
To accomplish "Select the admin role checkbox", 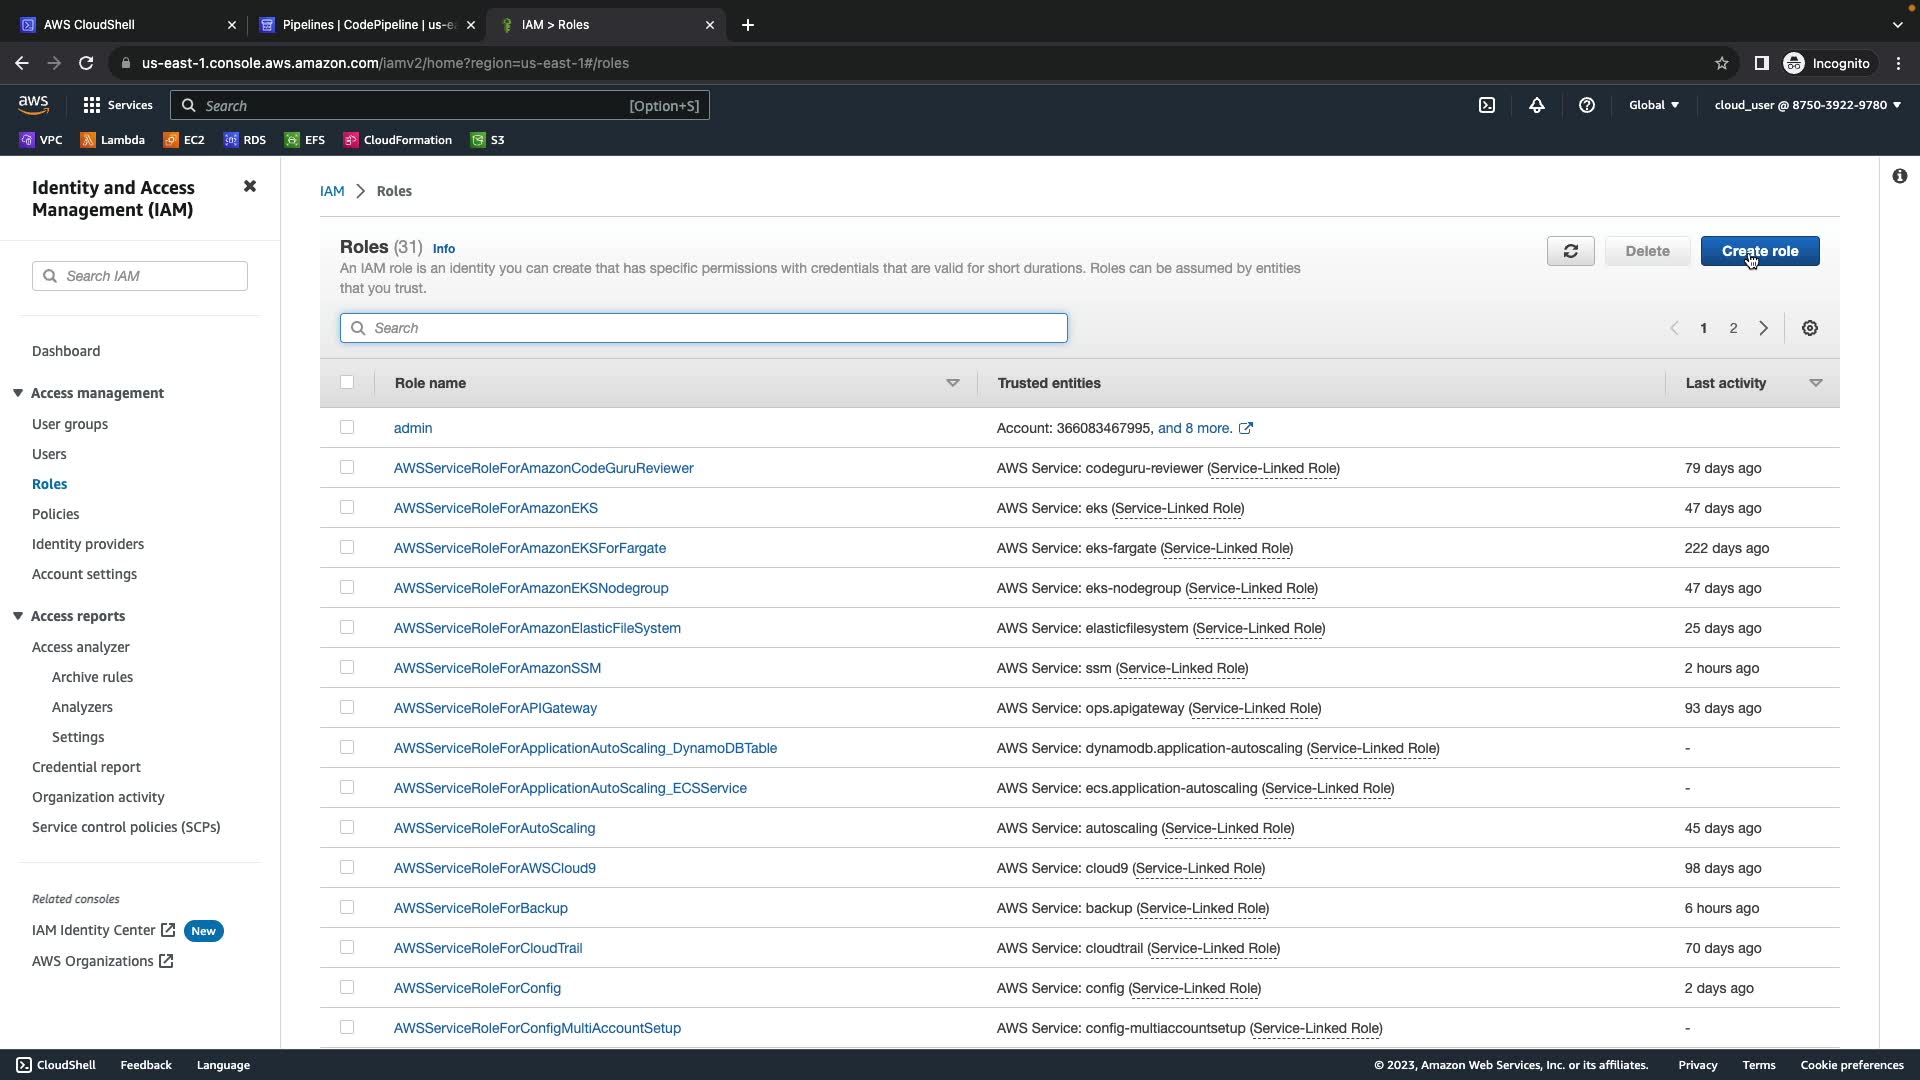I will pos(347,428).
